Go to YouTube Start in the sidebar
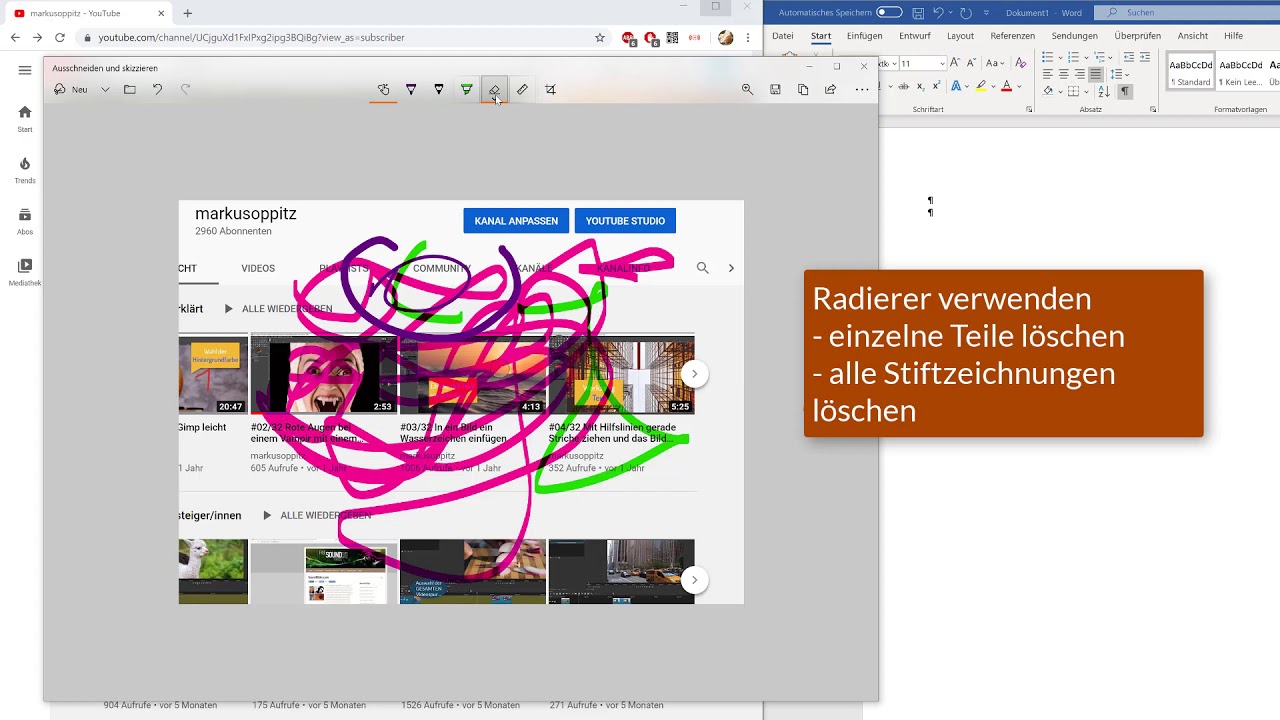1280x720 pixels. 25,119
